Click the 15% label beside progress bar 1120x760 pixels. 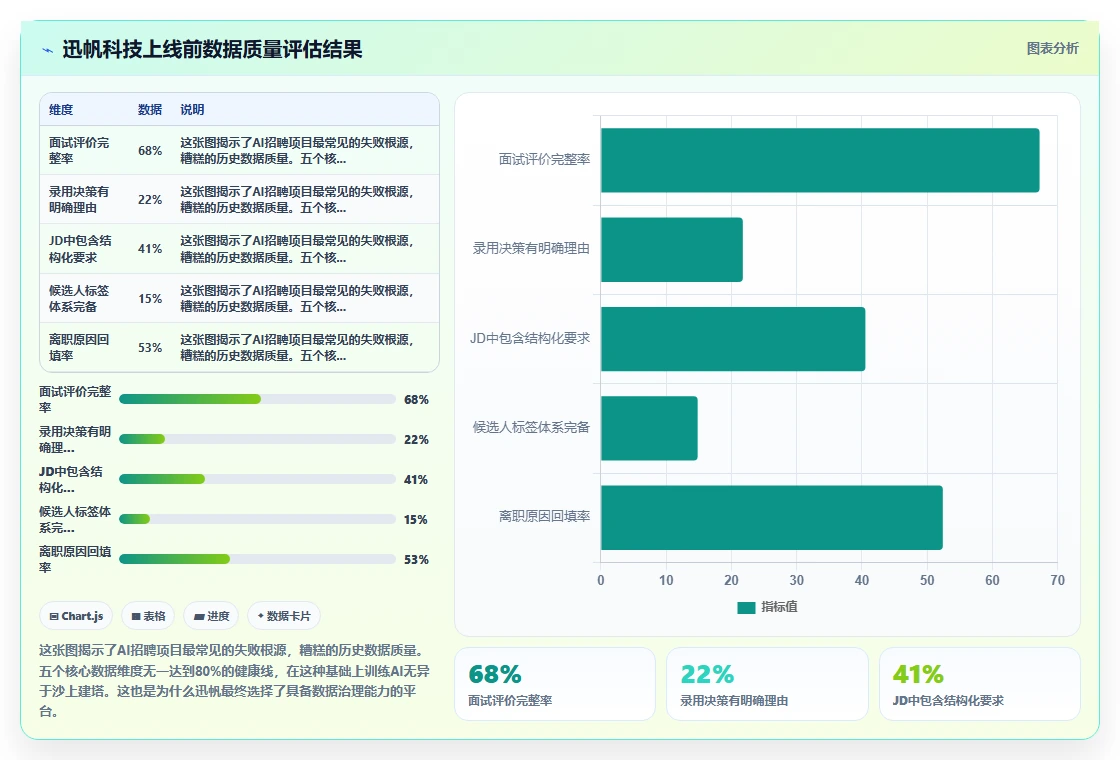[x=416, y=519]
